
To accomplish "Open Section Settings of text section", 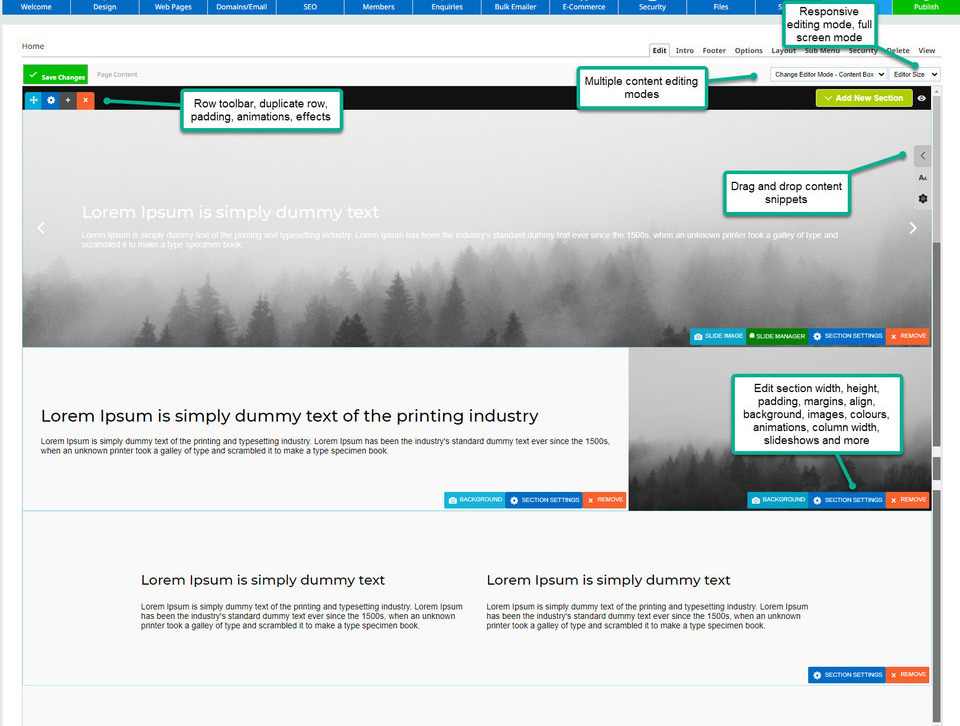I will (544, 500).
